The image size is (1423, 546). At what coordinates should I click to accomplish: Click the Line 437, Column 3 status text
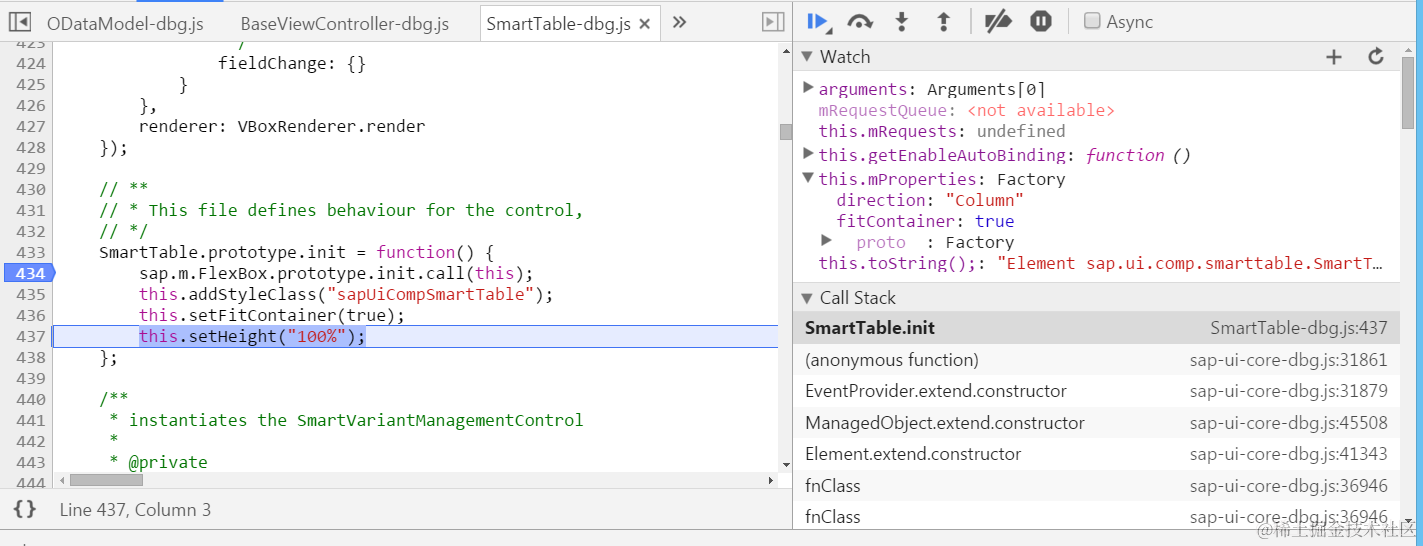click(x=135, y=510)
